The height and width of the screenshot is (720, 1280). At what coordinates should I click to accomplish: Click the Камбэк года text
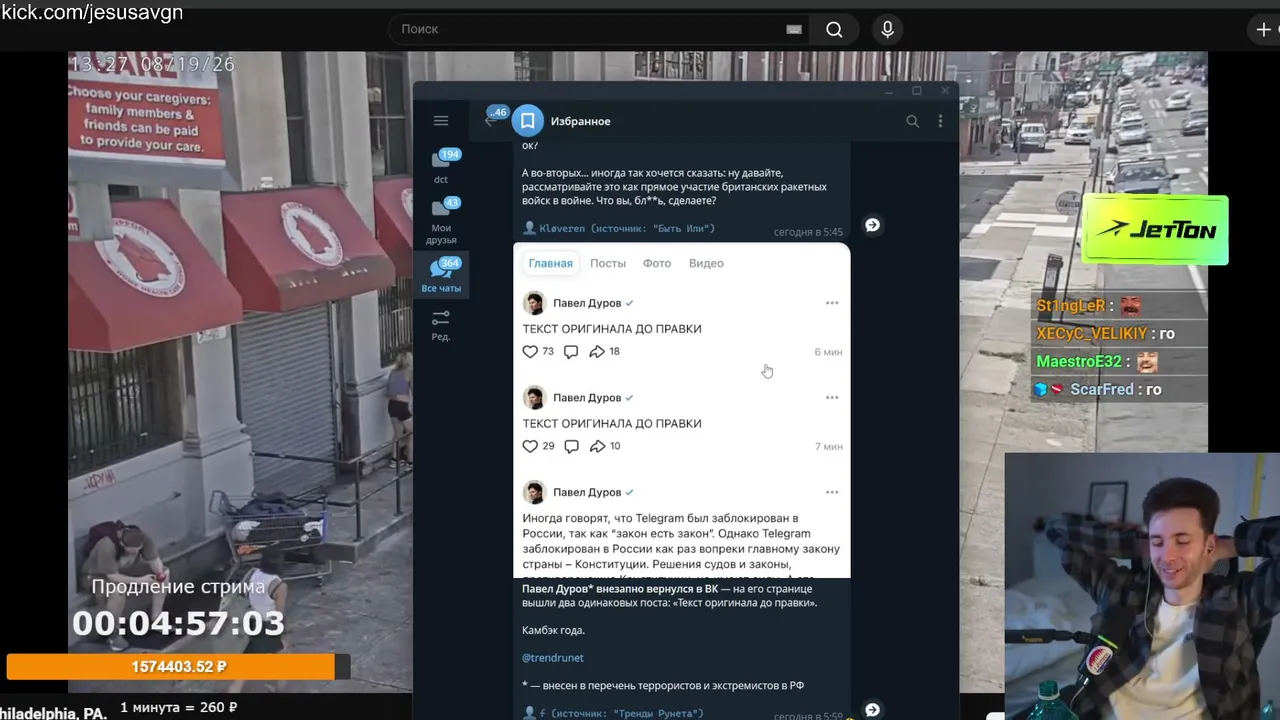click(x=553, y=631)
